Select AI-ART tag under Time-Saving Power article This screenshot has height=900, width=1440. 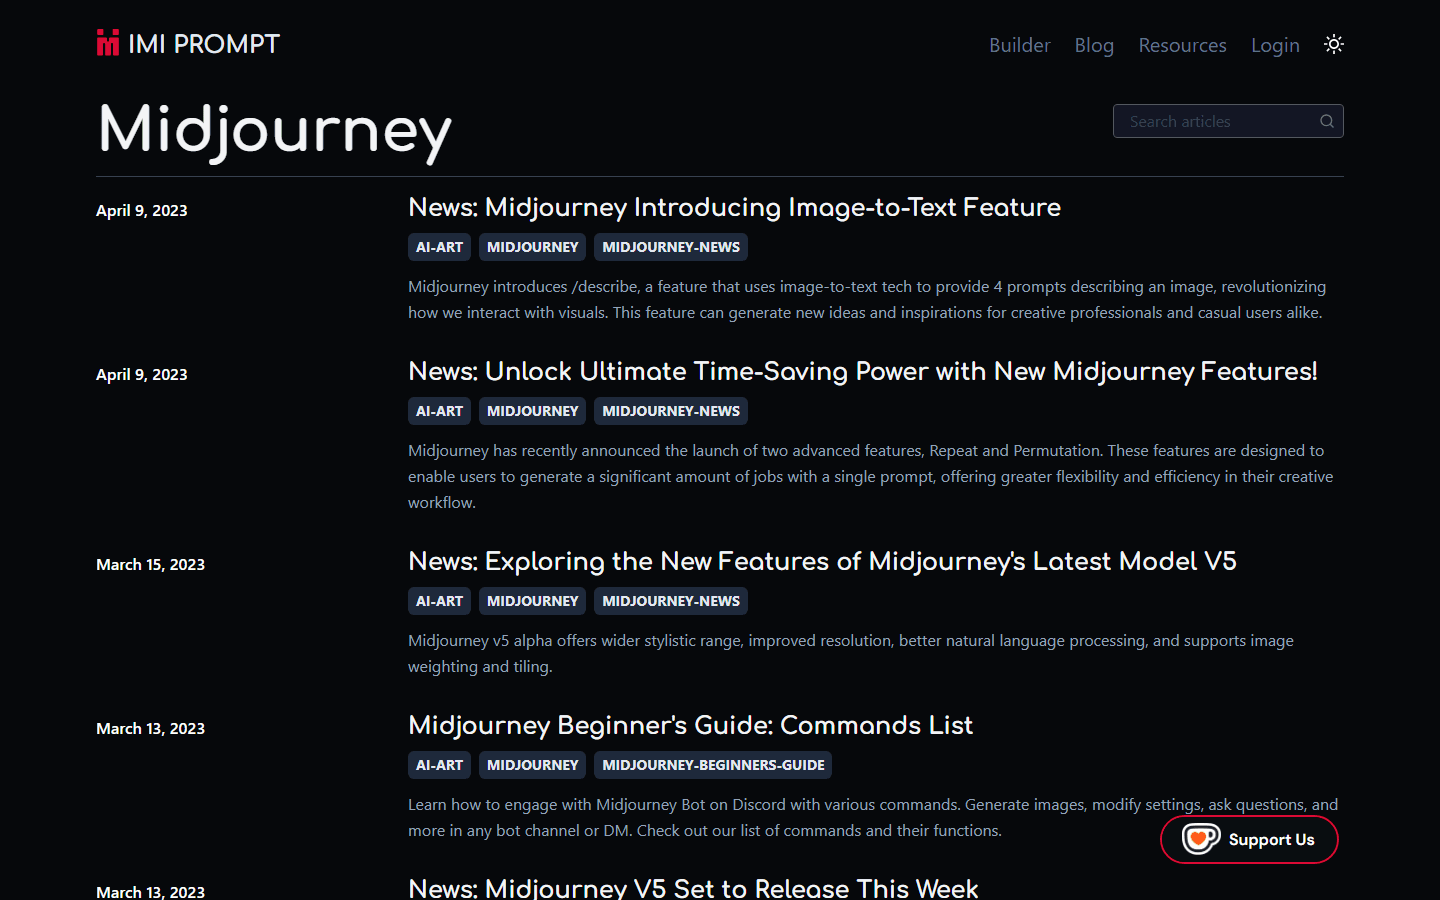point(439,411)
